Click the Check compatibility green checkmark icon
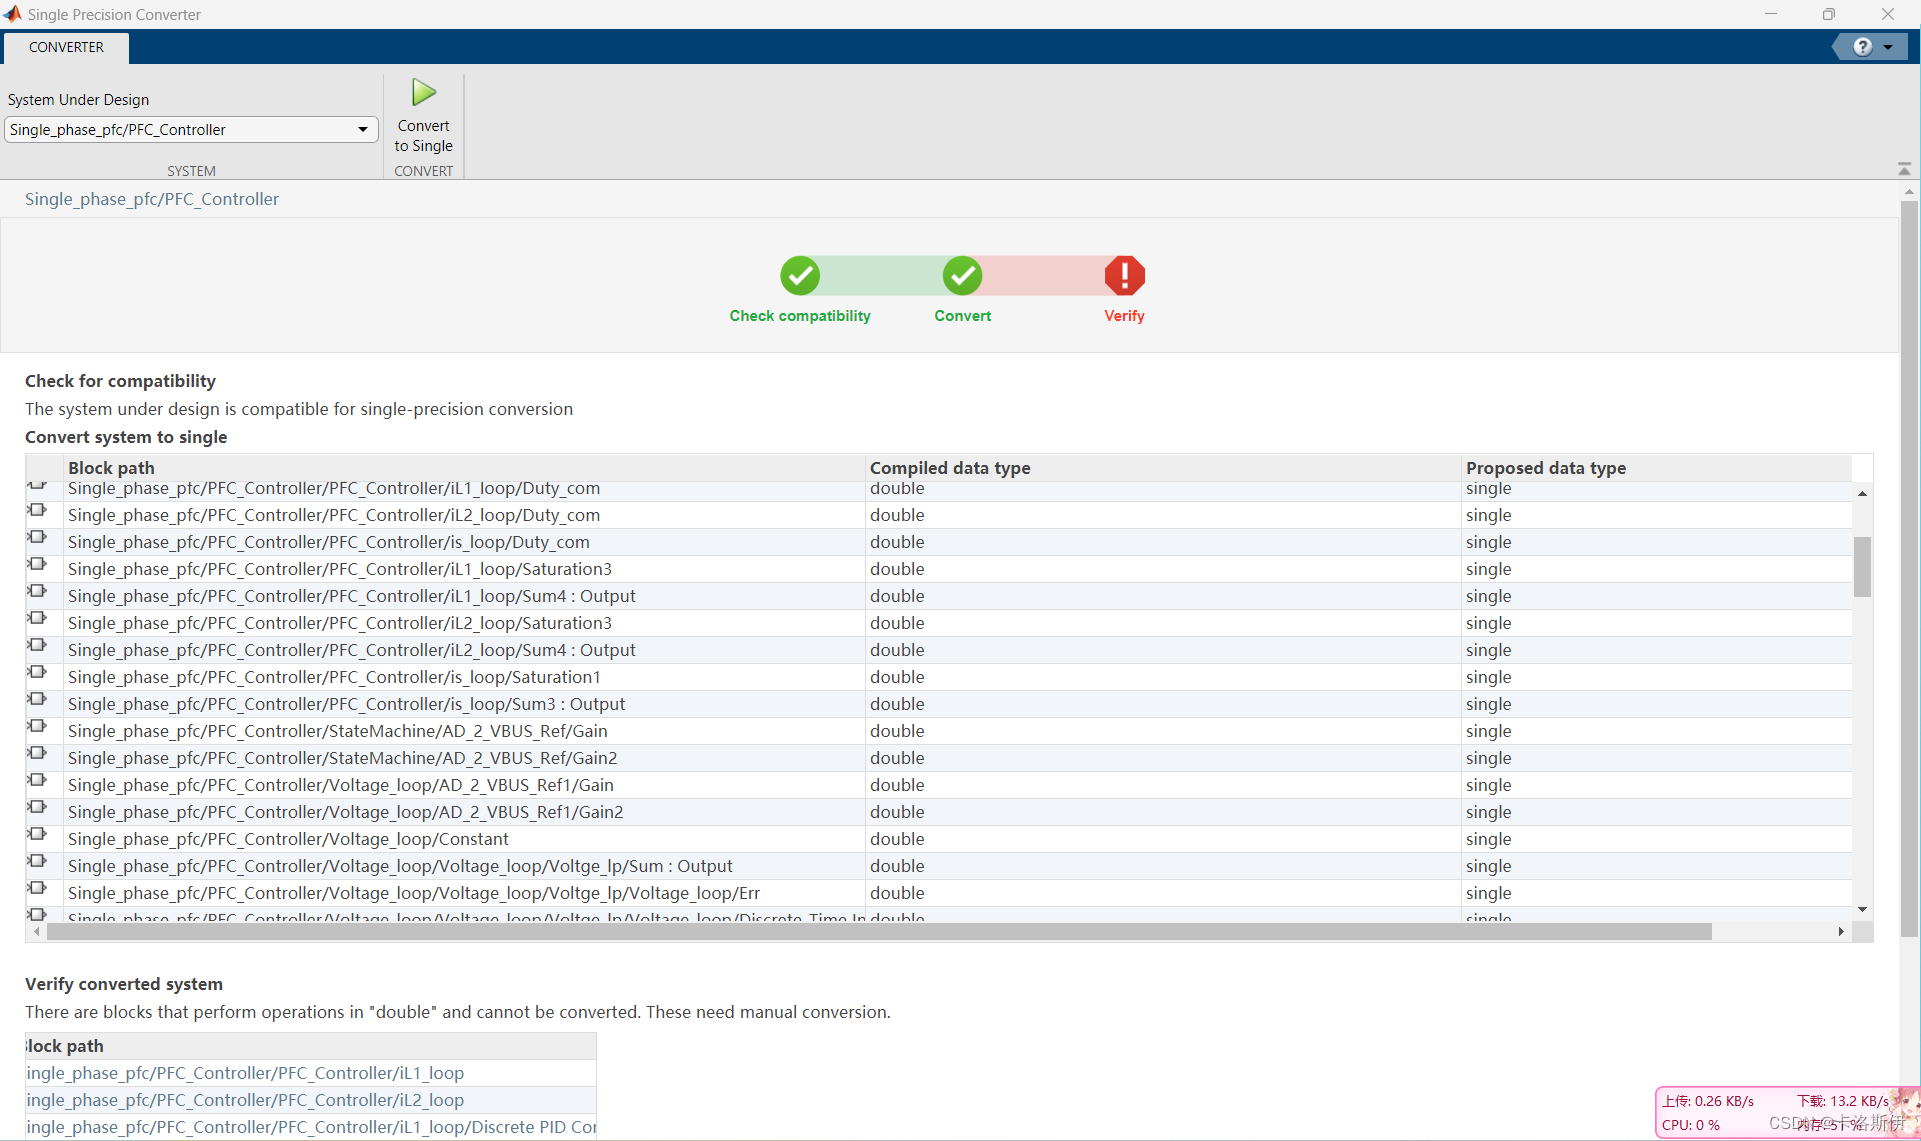 pyautogui.click(x=800, y=276)
